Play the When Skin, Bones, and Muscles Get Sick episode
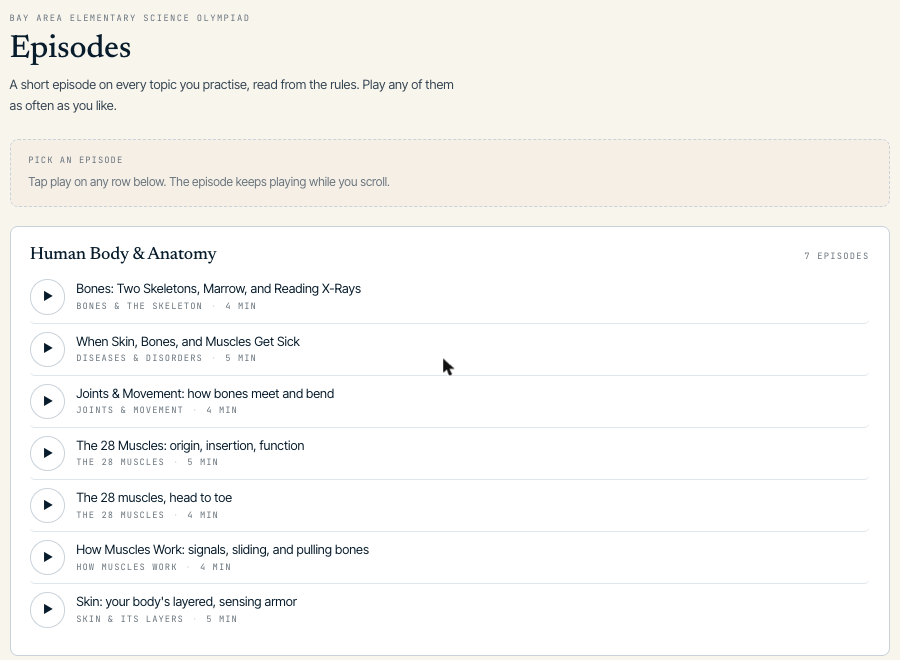 pos(47,348)
